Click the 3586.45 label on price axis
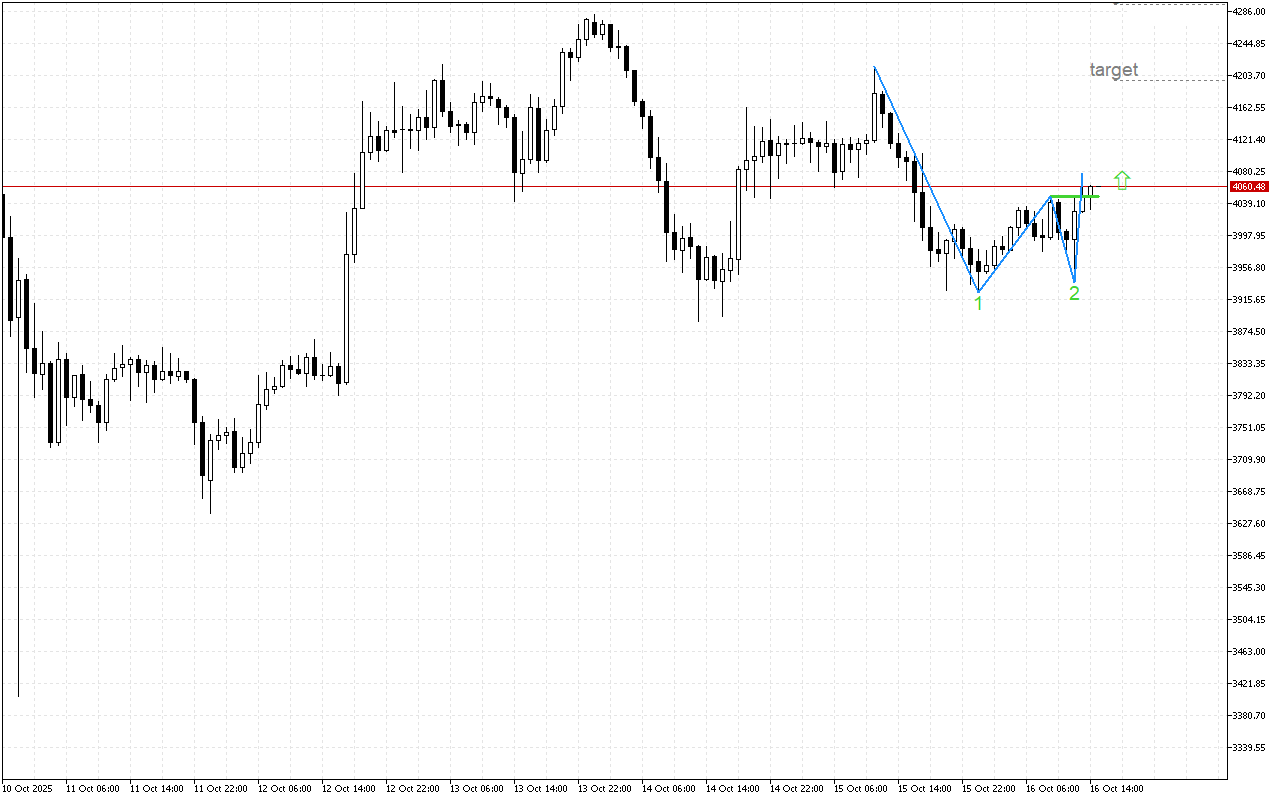The image size is (1280, 800). coord(1250,556)
